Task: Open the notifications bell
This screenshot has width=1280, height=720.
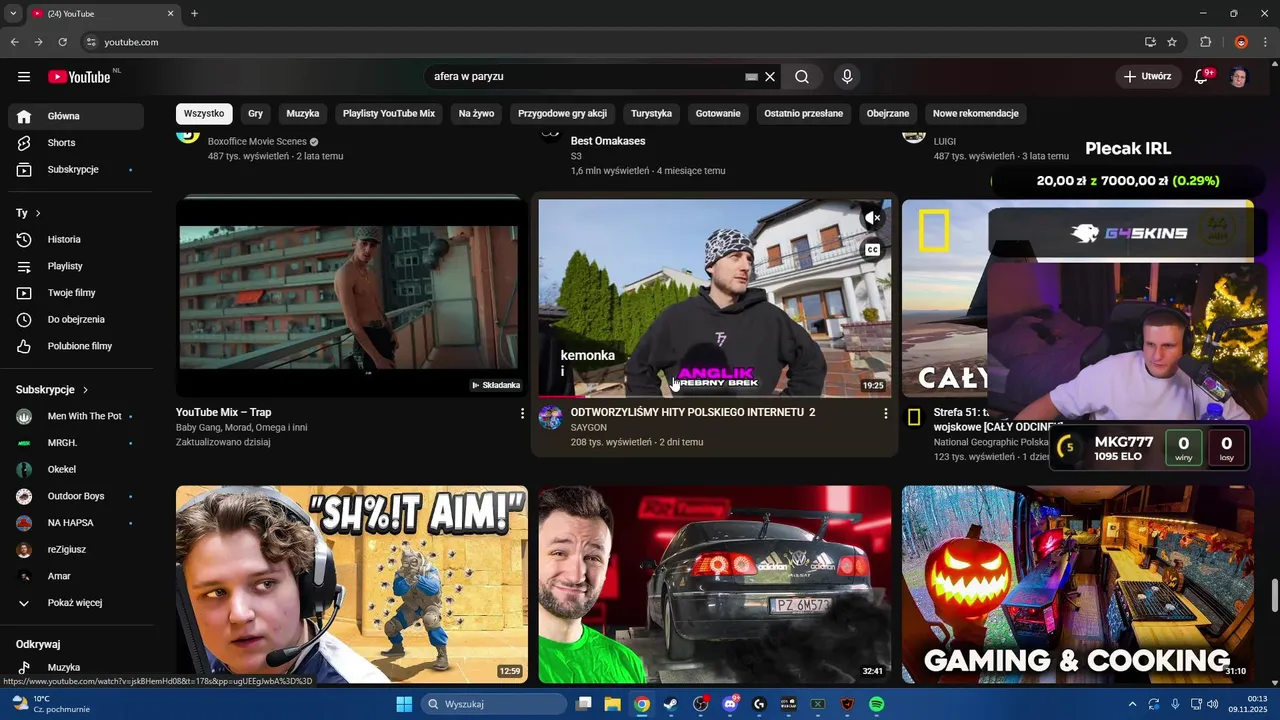Action: pyautogui.click(x=1203, y=77)
